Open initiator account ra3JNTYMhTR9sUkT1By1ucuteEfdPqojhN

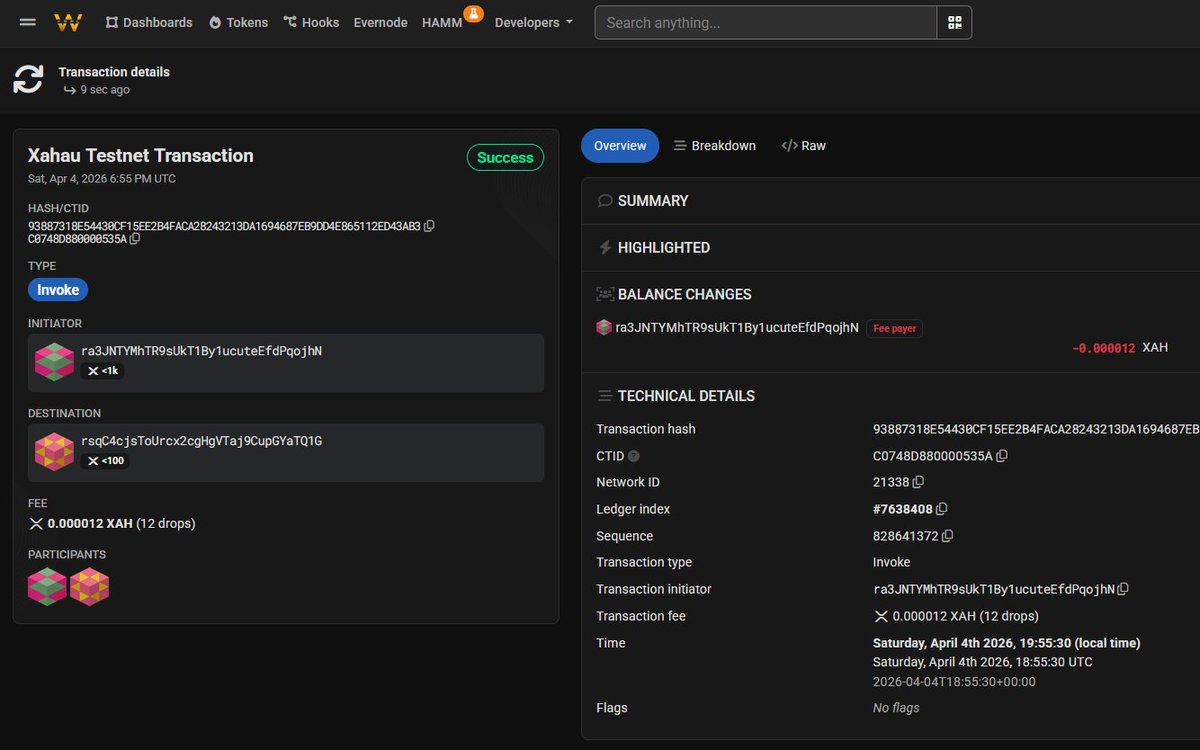[201, 351]
